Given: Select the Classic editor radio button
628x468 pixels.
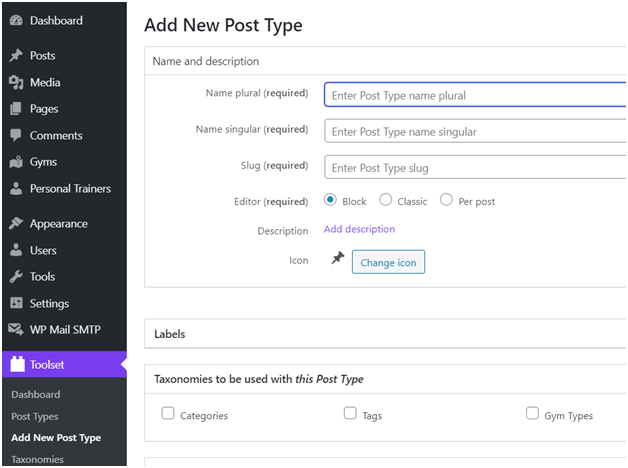Looking at the screenshot, I should tap(386, 199).
